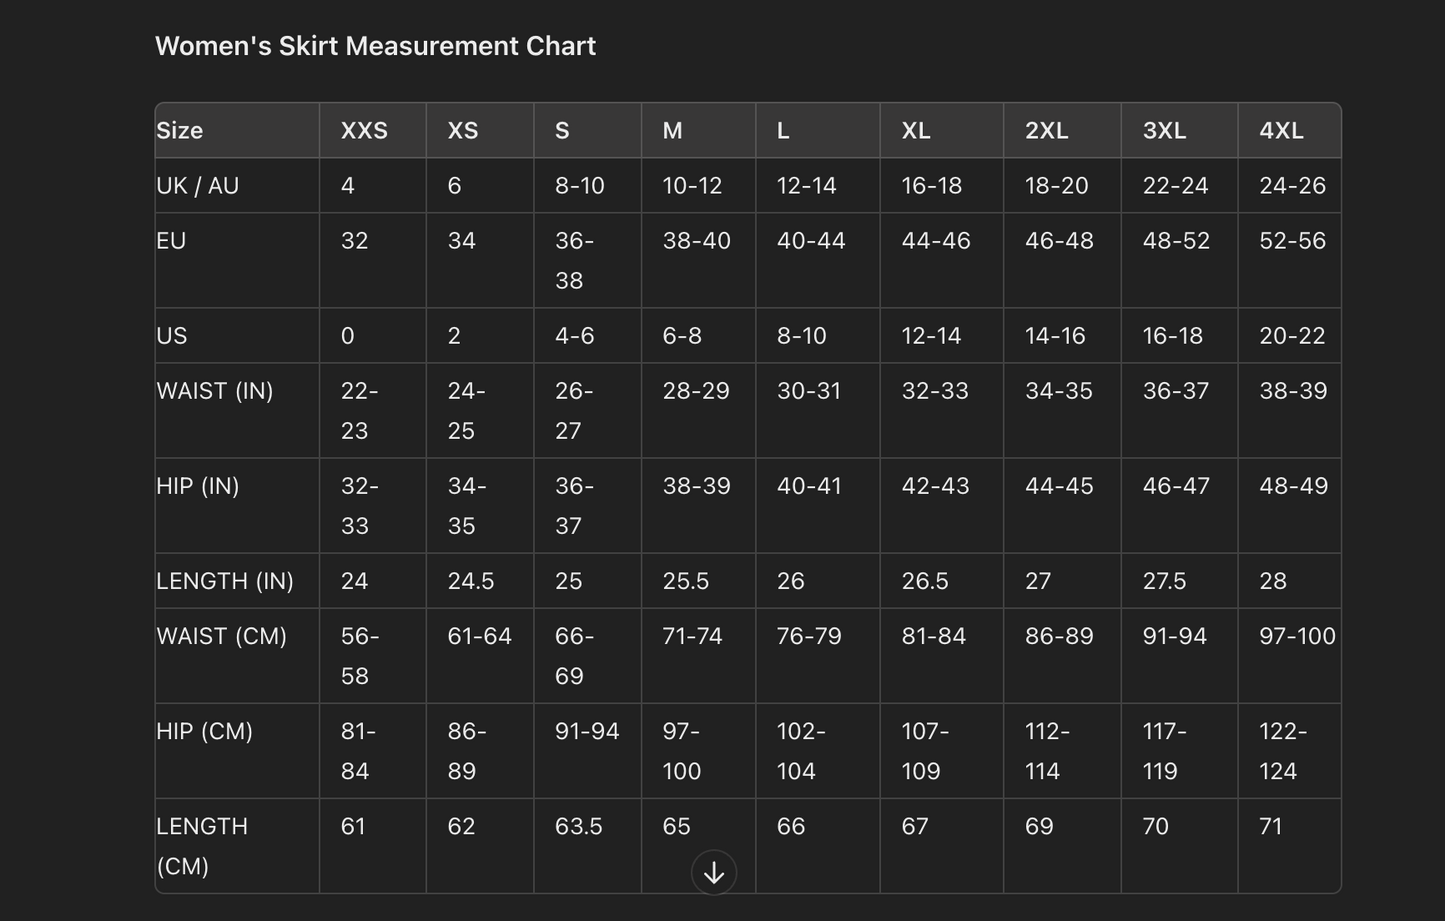1445x921 pixels.
Task: Click the UK / AU row label
Action: [x=198, y=186]
